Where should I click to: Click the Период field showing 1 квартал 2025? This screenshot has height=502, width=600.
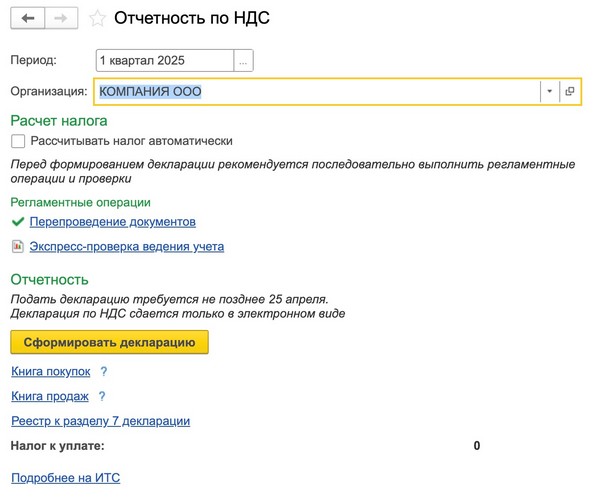click(164, 61)
